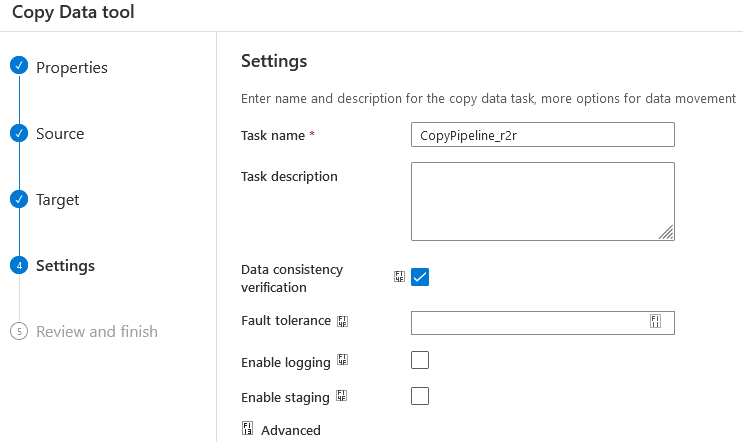The width and height of the screenshot is (743, 442).
Task: Click the info icon next to Enable logging
Action: (x=343, y=360)
